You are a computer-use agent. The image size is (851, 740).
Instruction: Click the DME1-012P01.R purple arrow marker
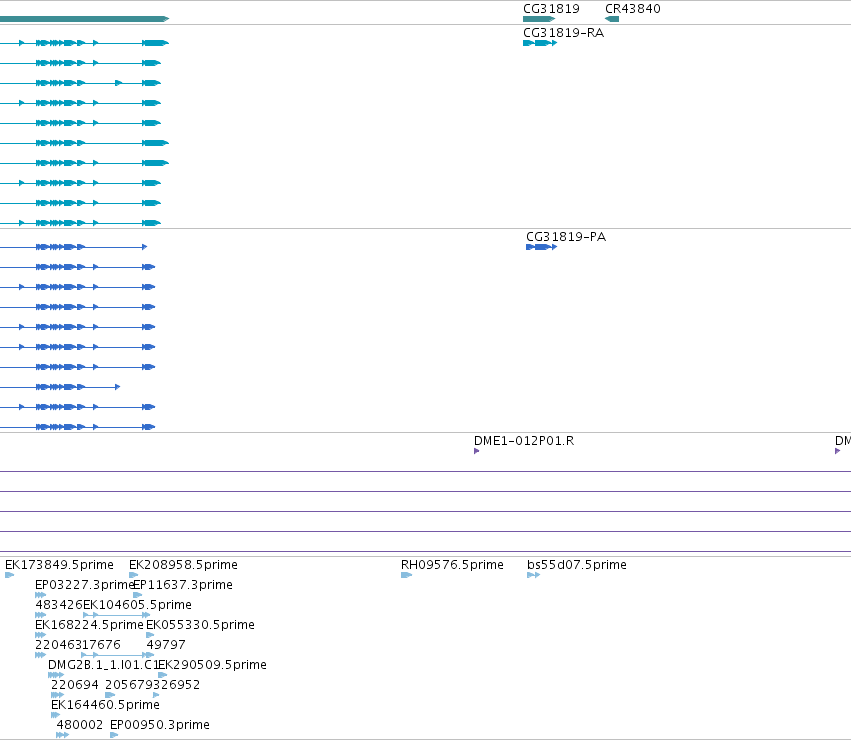(477, 451)
